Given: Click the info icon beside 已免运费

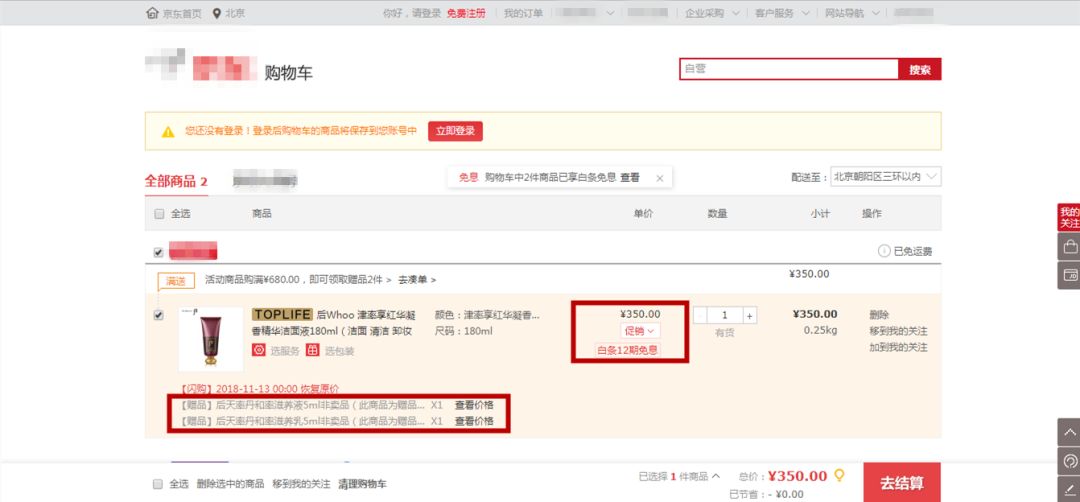Looking at the screenshot, I should (x=884, y=251).
